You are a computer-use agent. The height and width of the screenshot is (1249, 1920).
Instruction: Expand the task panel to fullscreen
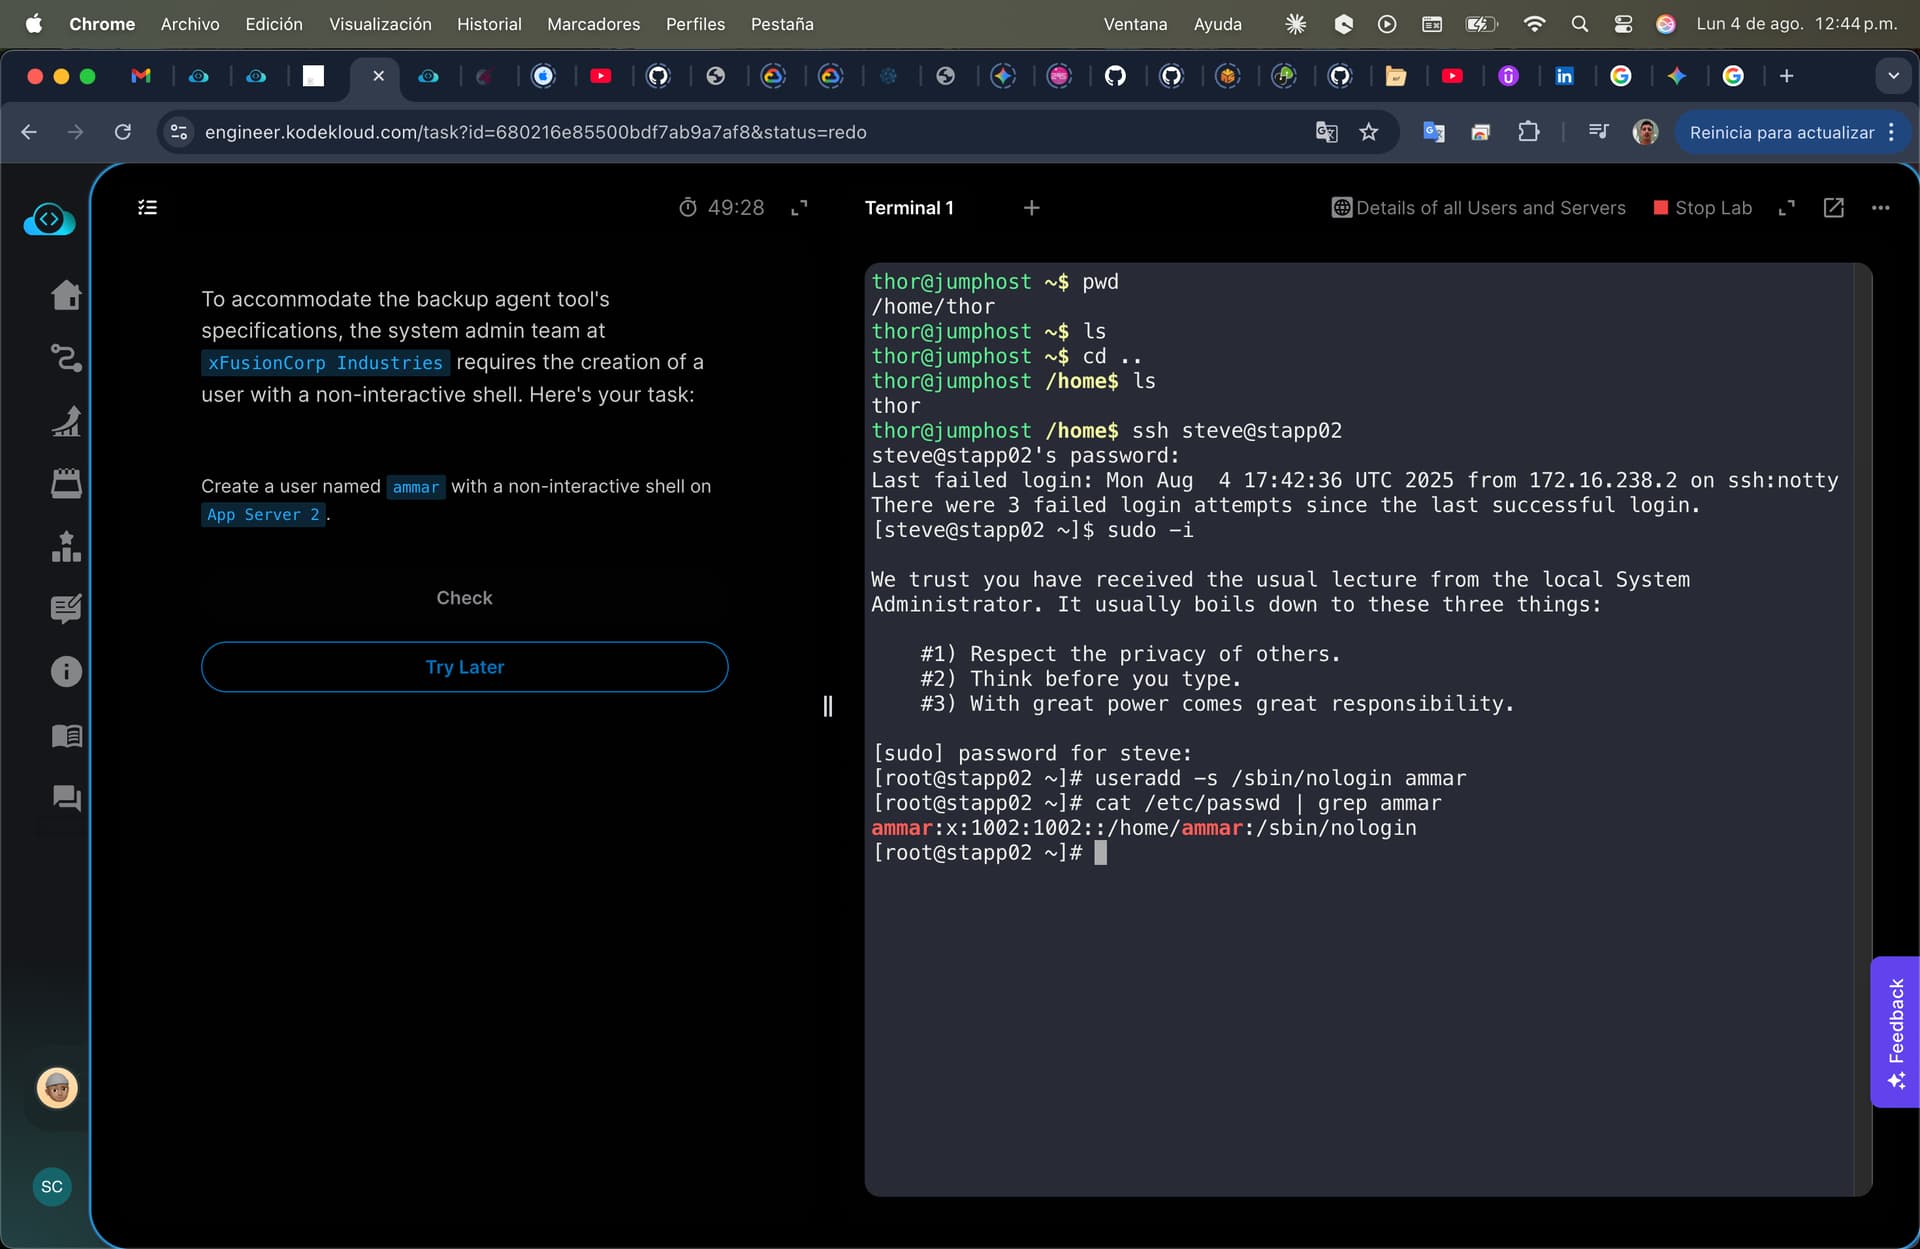799,208
